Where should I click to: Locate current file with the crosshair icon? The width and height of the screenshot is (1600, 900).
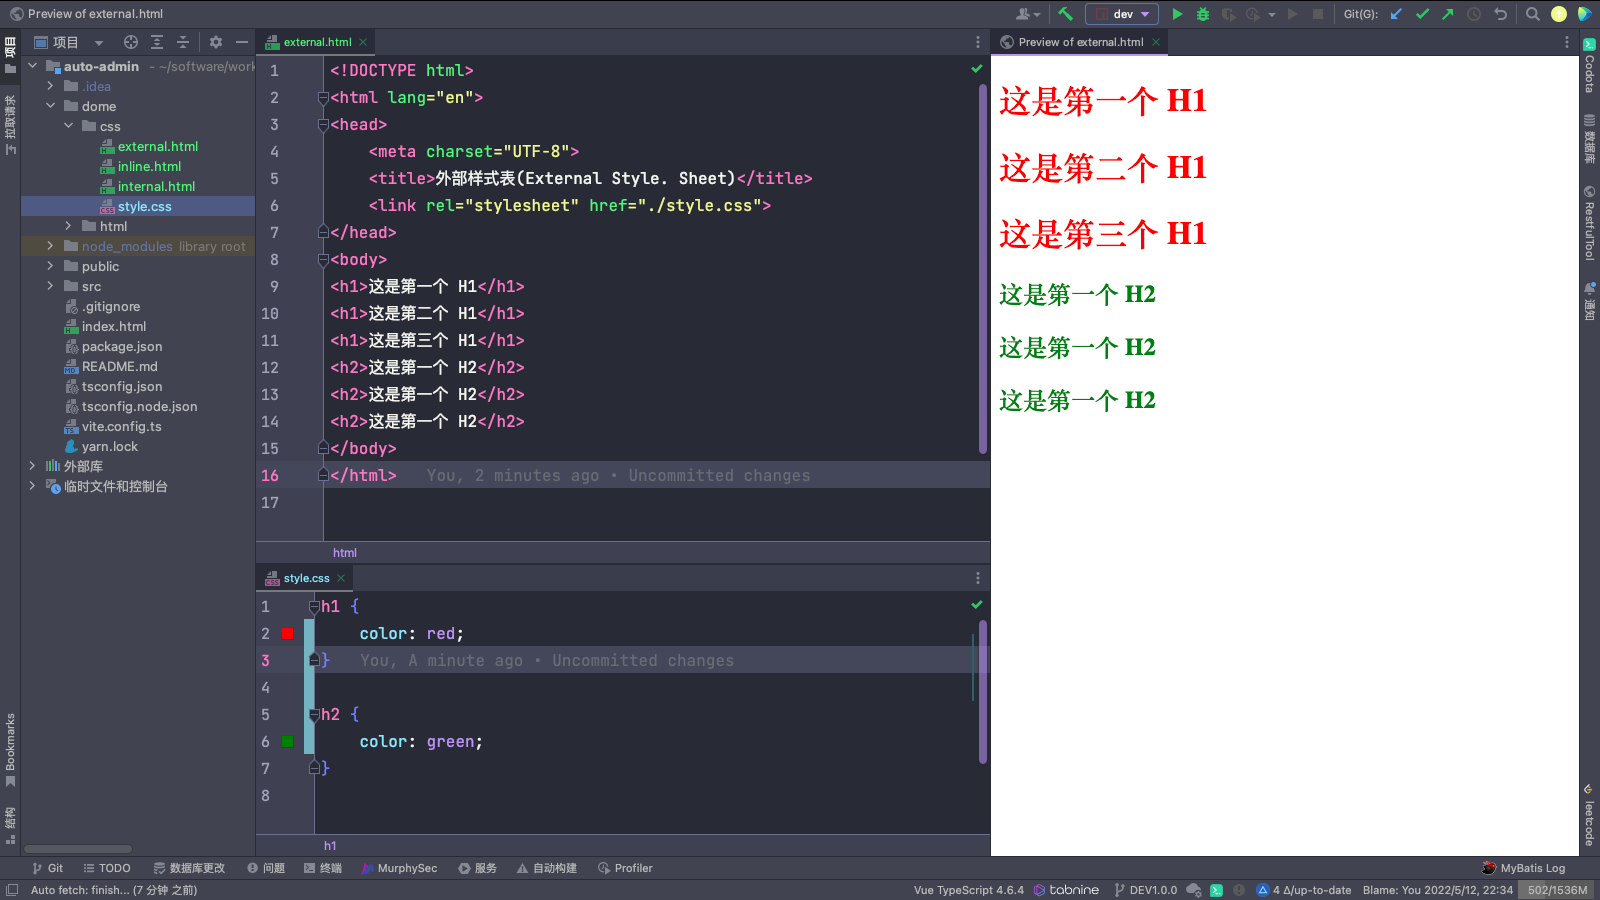pyautogui.click(x=131, y=42)
